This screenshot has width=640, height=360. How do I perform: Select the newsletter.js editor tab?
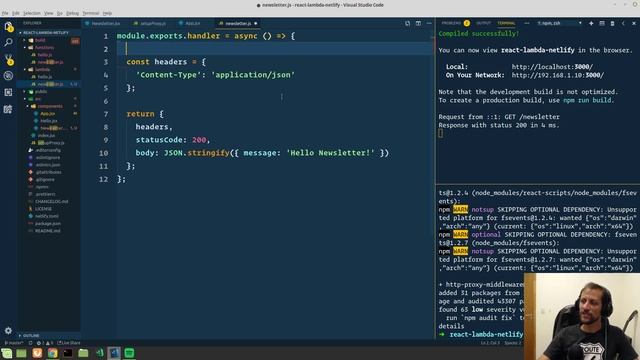point(238,24)
